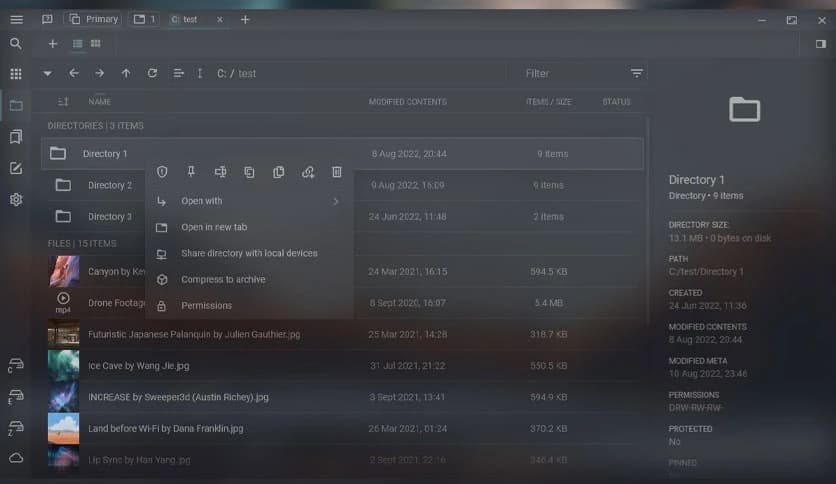The height and width of the screenshot is (484, 836).
Task: Open the global search sidebar icon
Action: click(x=16, y=44)
